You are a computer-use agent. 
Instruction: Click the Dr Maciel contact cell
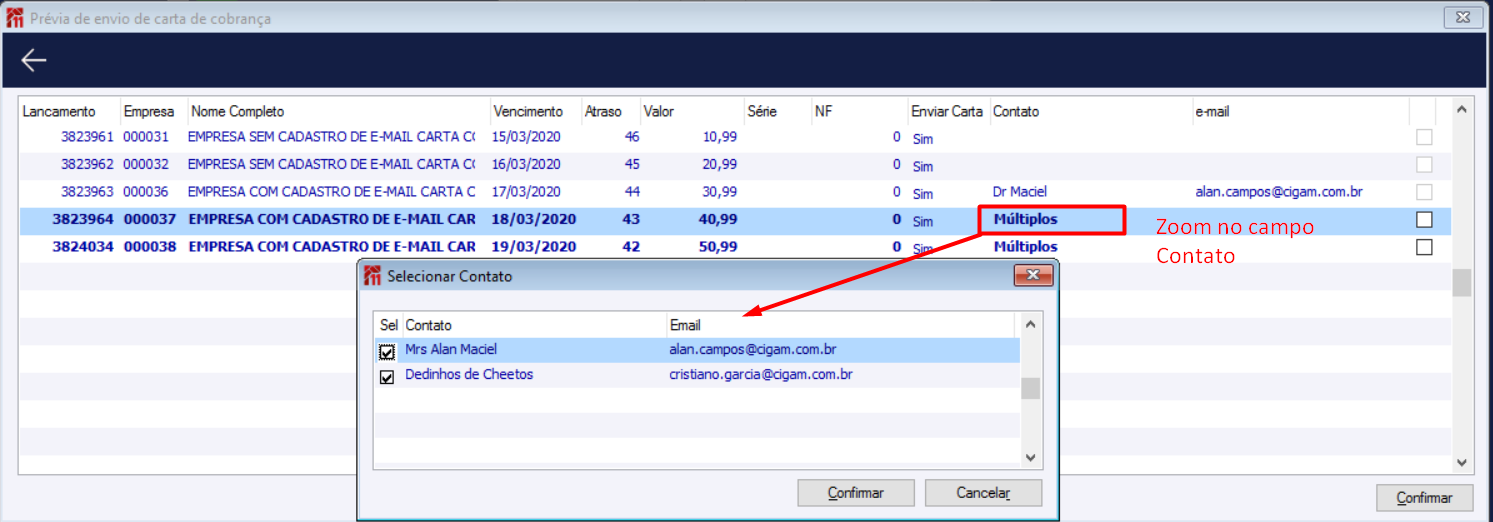(x=1020, y=192)
